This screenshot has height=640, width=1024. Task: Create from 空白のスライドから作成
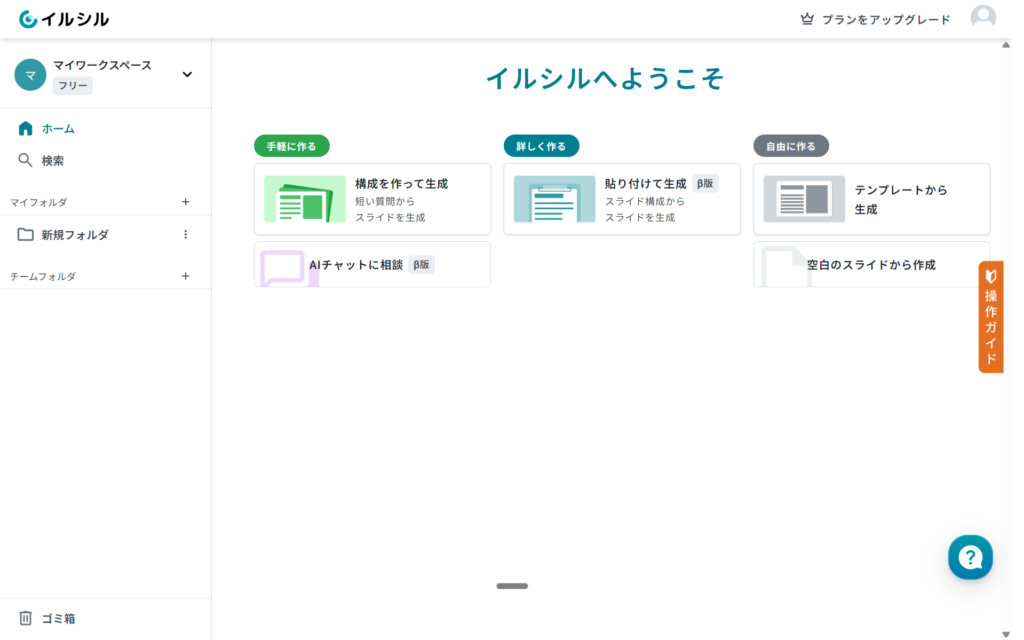(871, 265)
